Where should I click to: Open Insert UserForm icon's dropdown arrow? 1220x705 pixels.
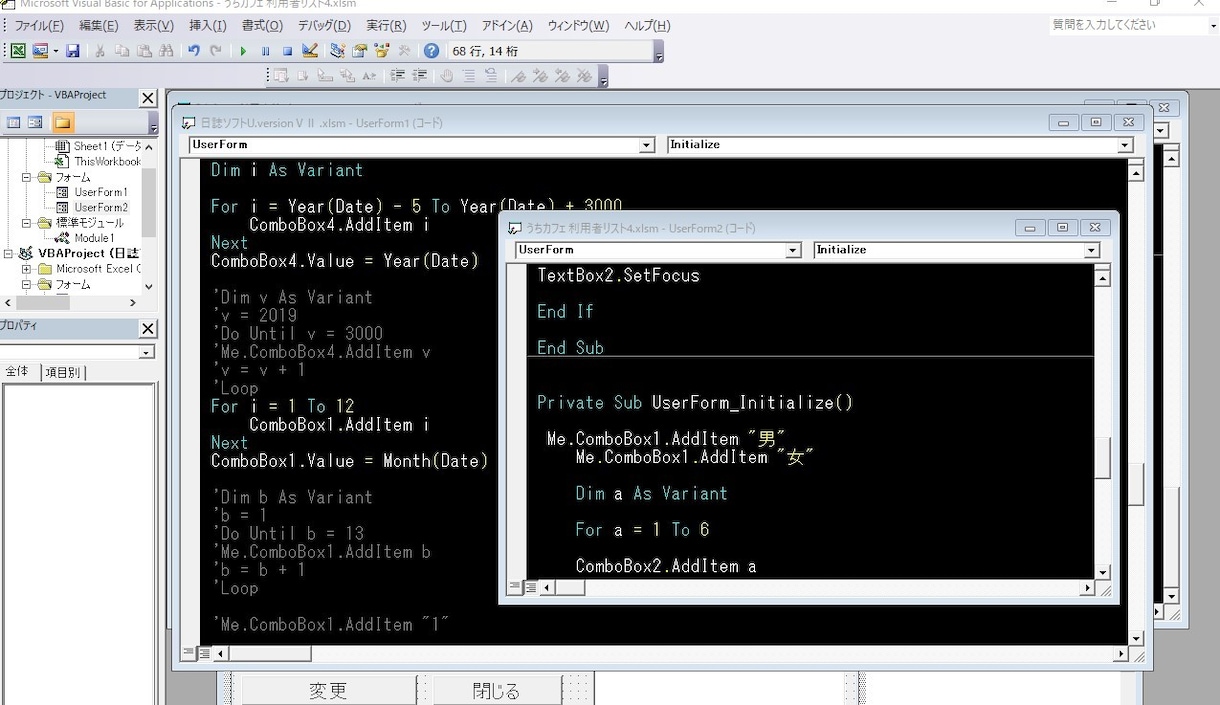[x=55, y=50]
